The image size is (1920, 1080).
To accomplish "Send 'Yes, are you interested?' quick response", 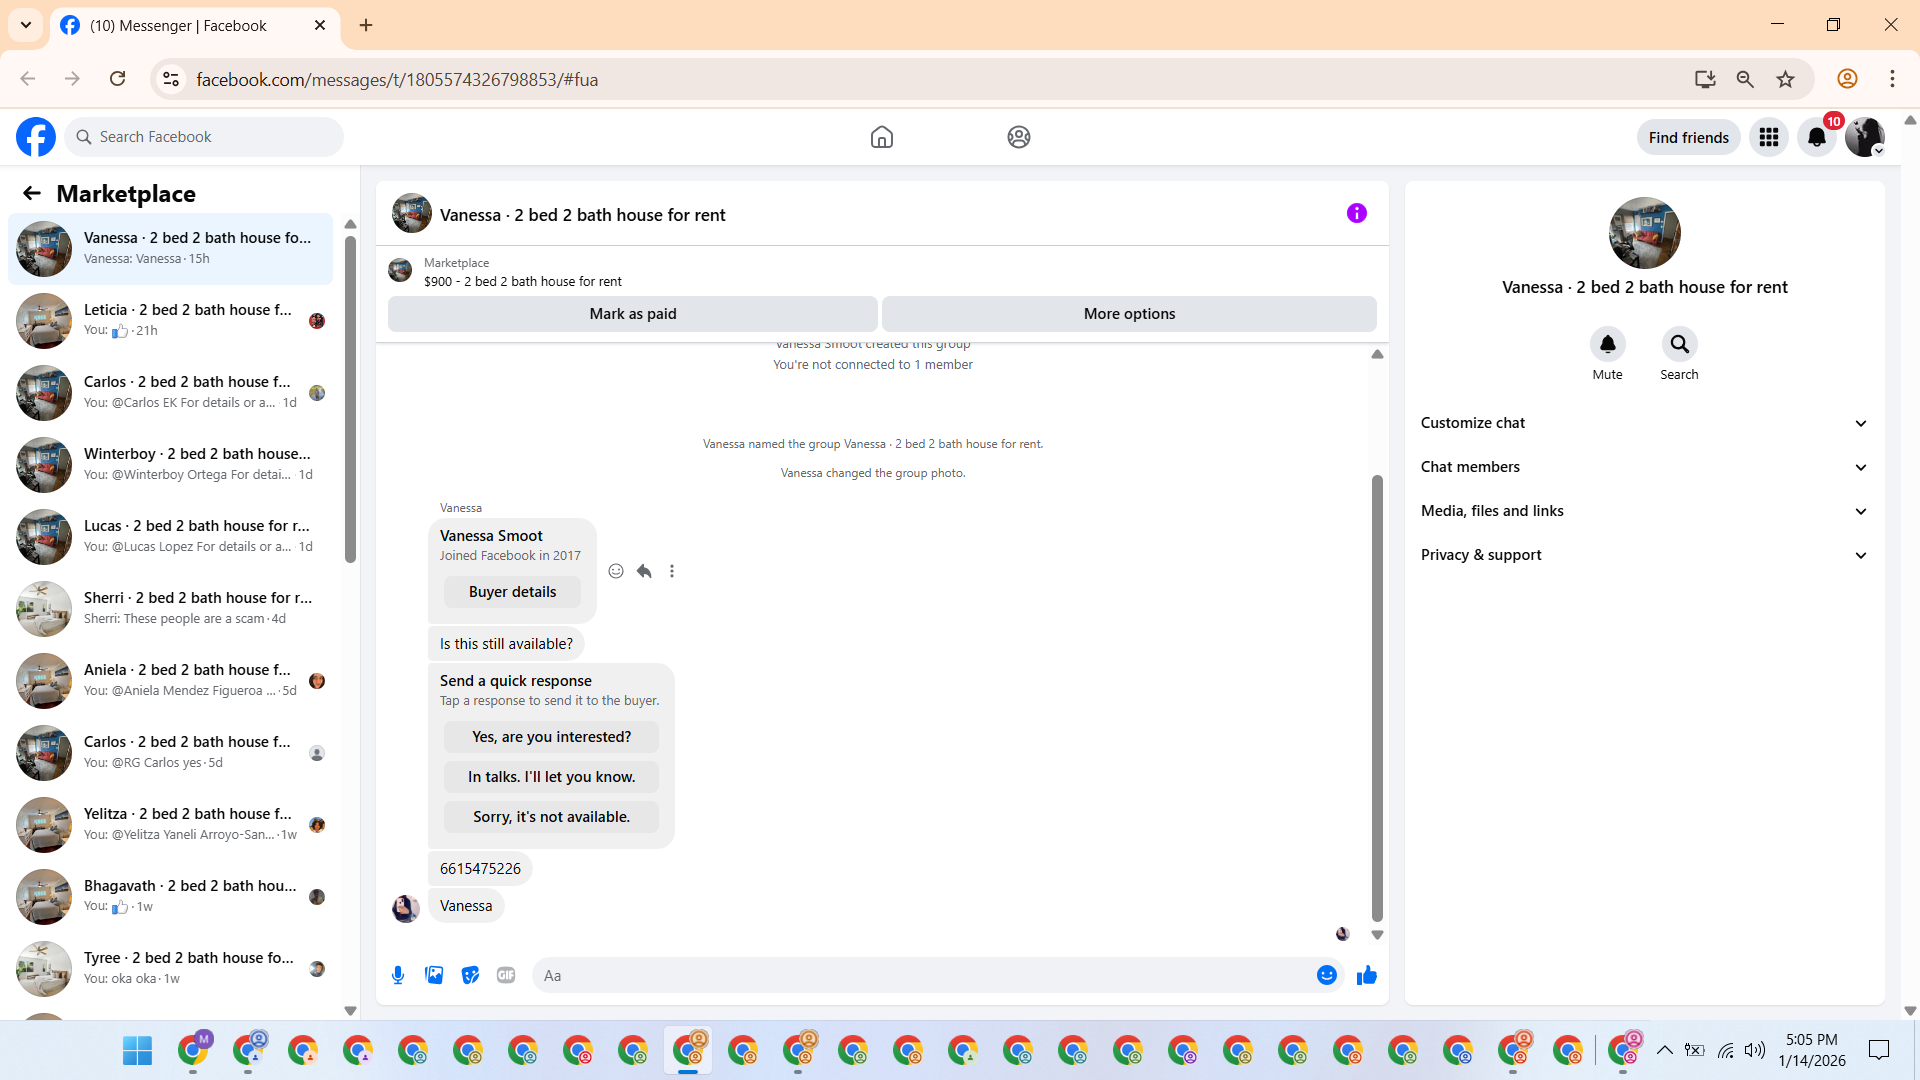I will (551, 737).
